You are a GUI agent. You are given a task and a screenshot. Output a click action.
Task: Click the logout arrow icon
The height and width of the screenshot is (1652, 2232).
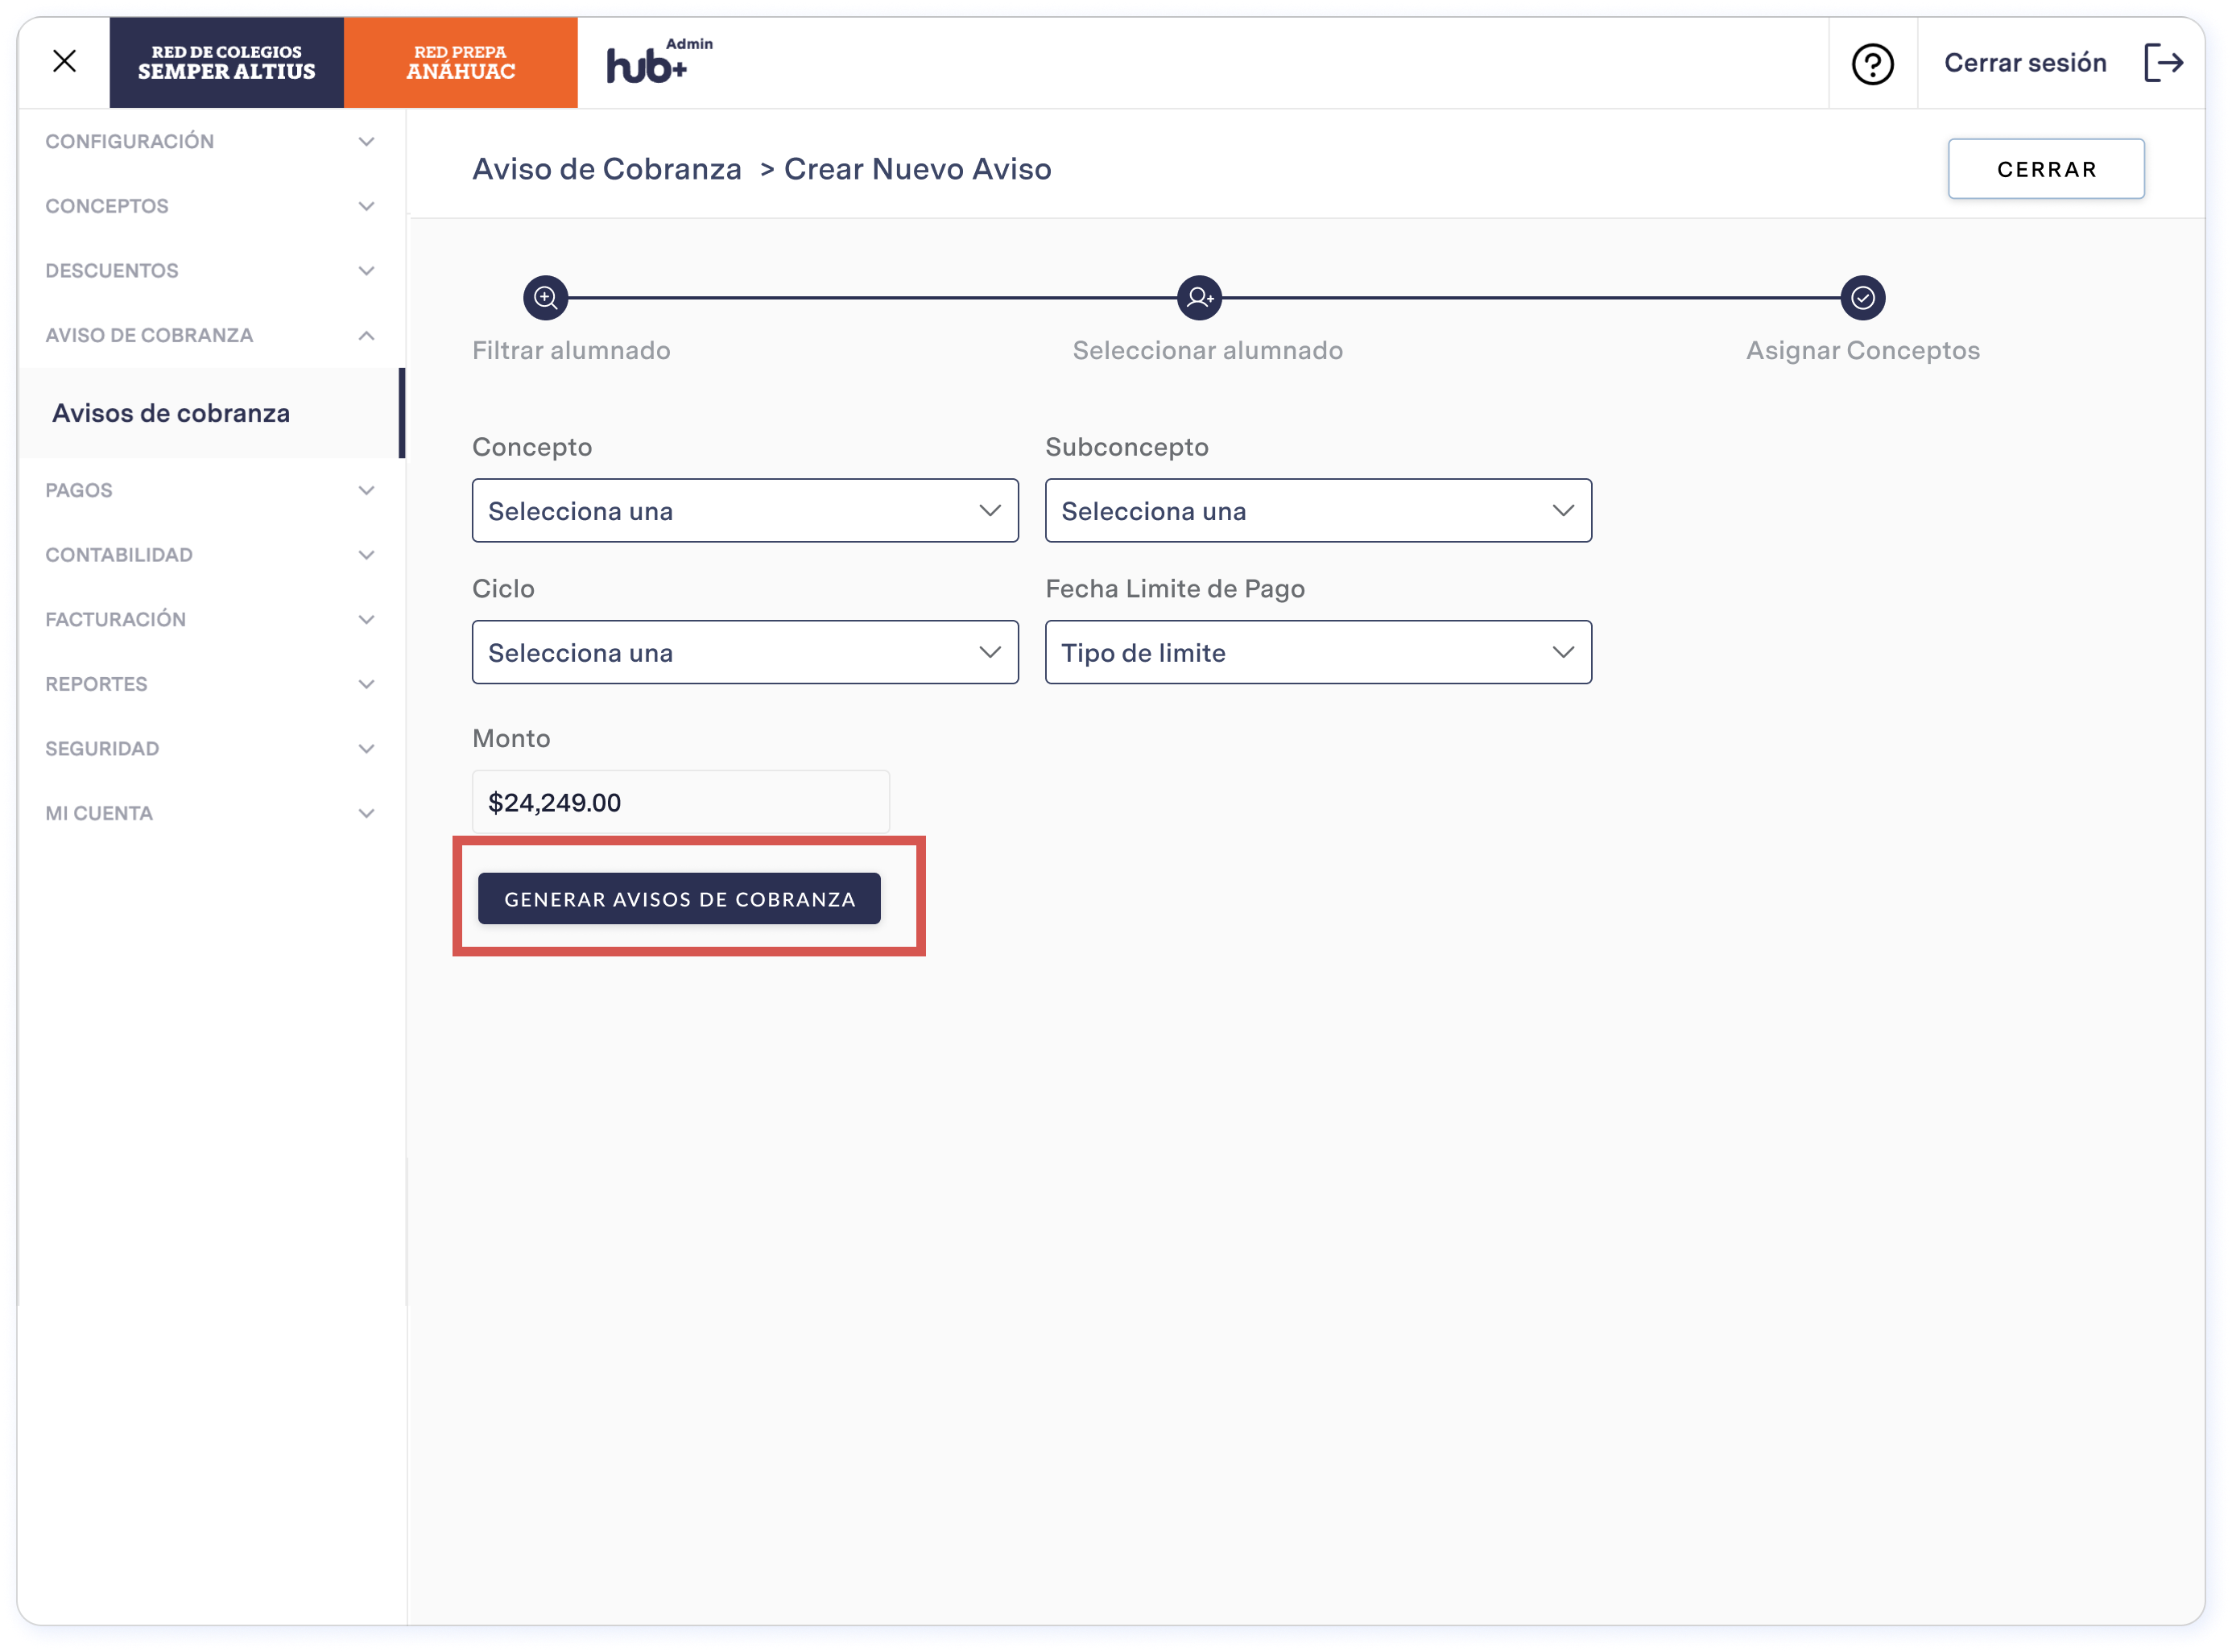click(2163, 63)
